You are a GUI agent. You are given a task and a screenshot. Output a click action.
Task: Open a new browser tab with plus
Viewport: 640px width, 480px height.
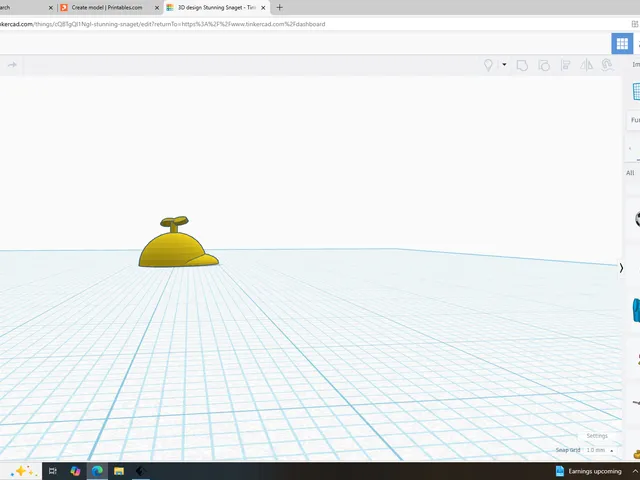pos(279,7)
